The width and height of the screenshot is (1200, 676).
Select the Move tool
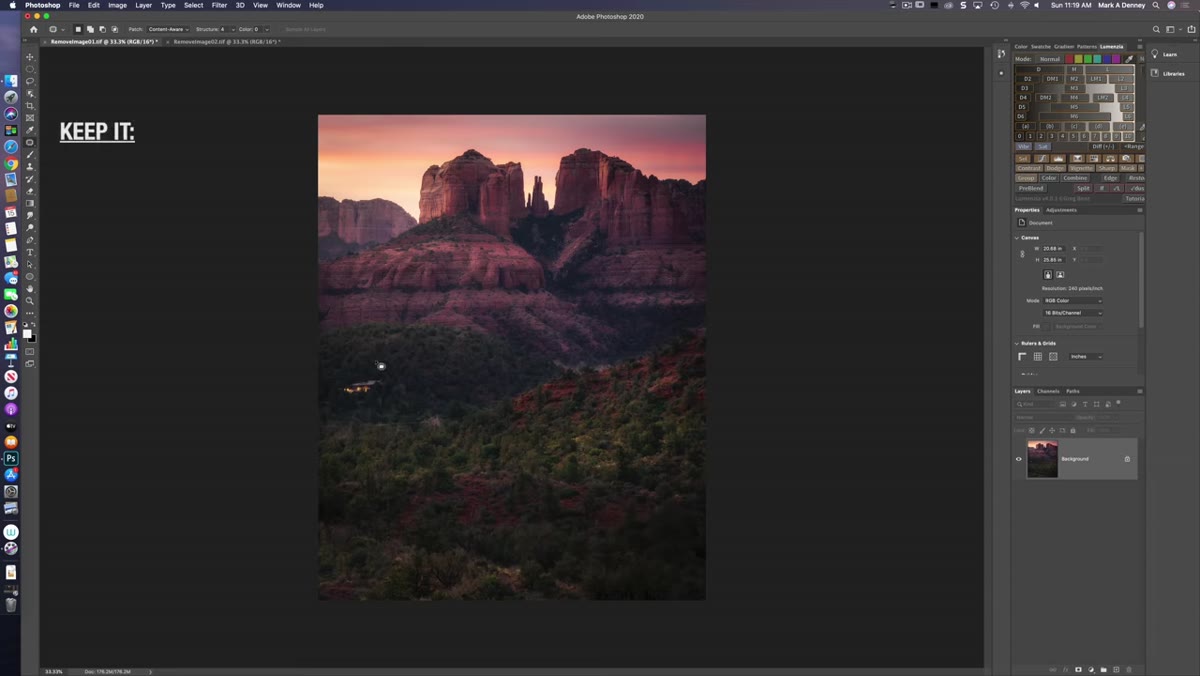click(x=30, y=56)
